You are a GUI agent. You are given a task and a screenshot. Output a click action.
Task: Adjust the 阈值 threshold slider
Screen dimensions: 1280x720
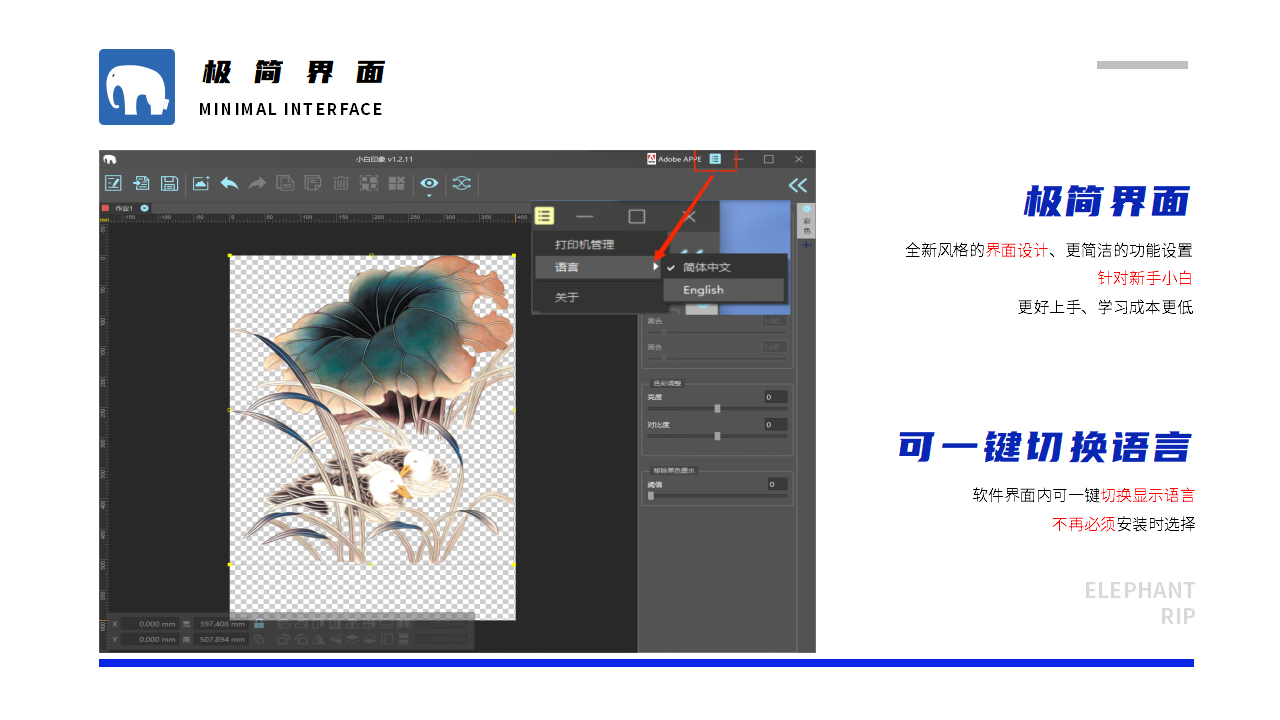click(717, 495)
